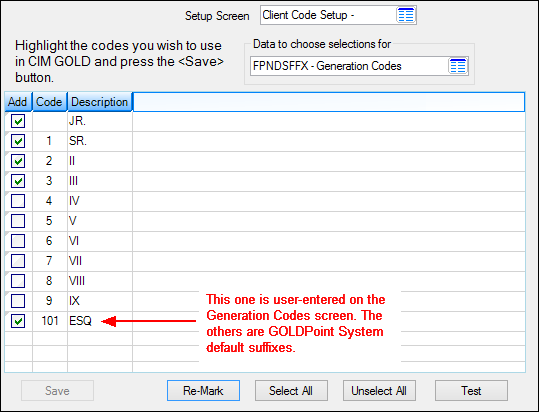Select the code 101 cell
The height and width of the screenshot is (412, 539).
[50, 321]
